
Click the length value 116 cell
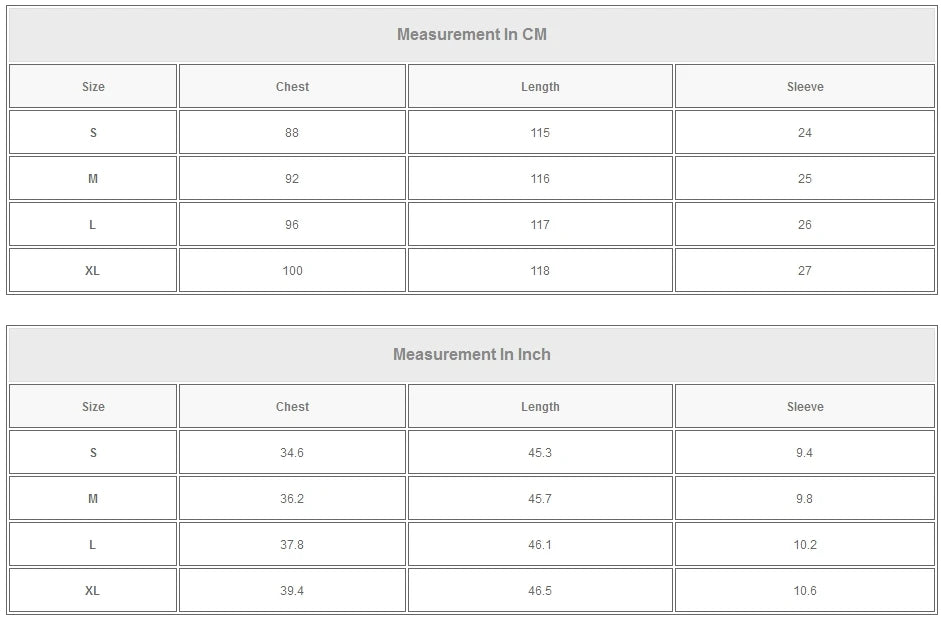[540, 179]
